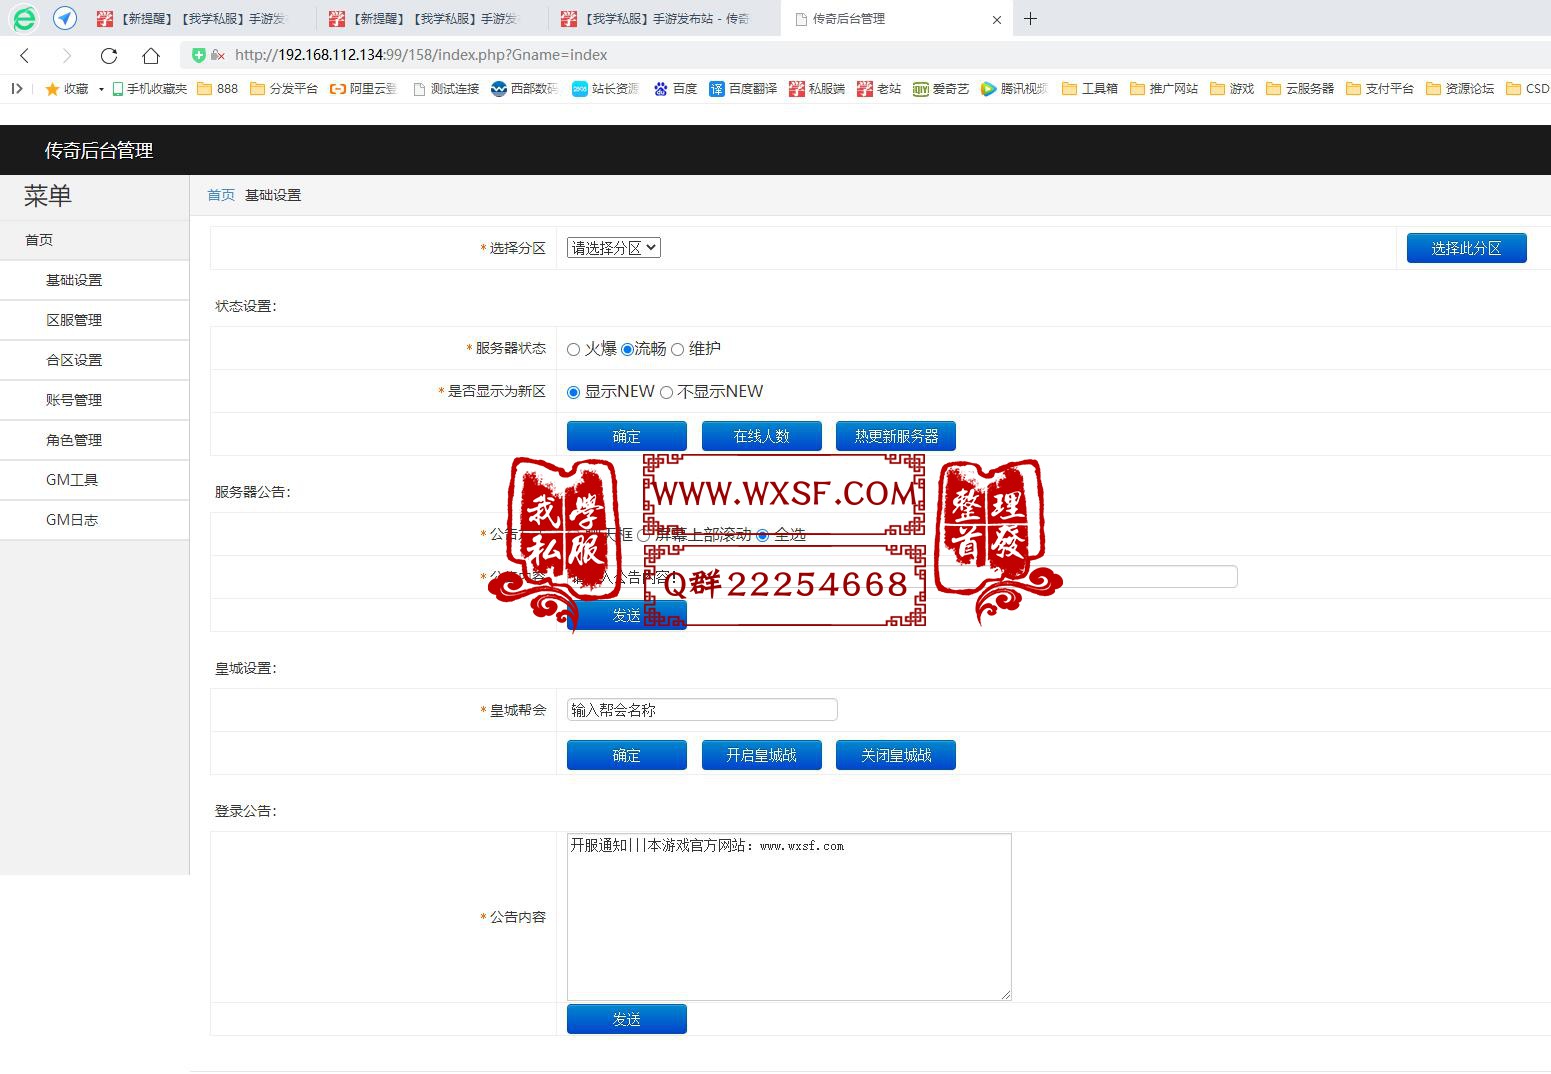Viewport: 1551px width, 1074px height.
Task: Expand the bookmarks sidebar toggle icon
Action: coord(17,88)
